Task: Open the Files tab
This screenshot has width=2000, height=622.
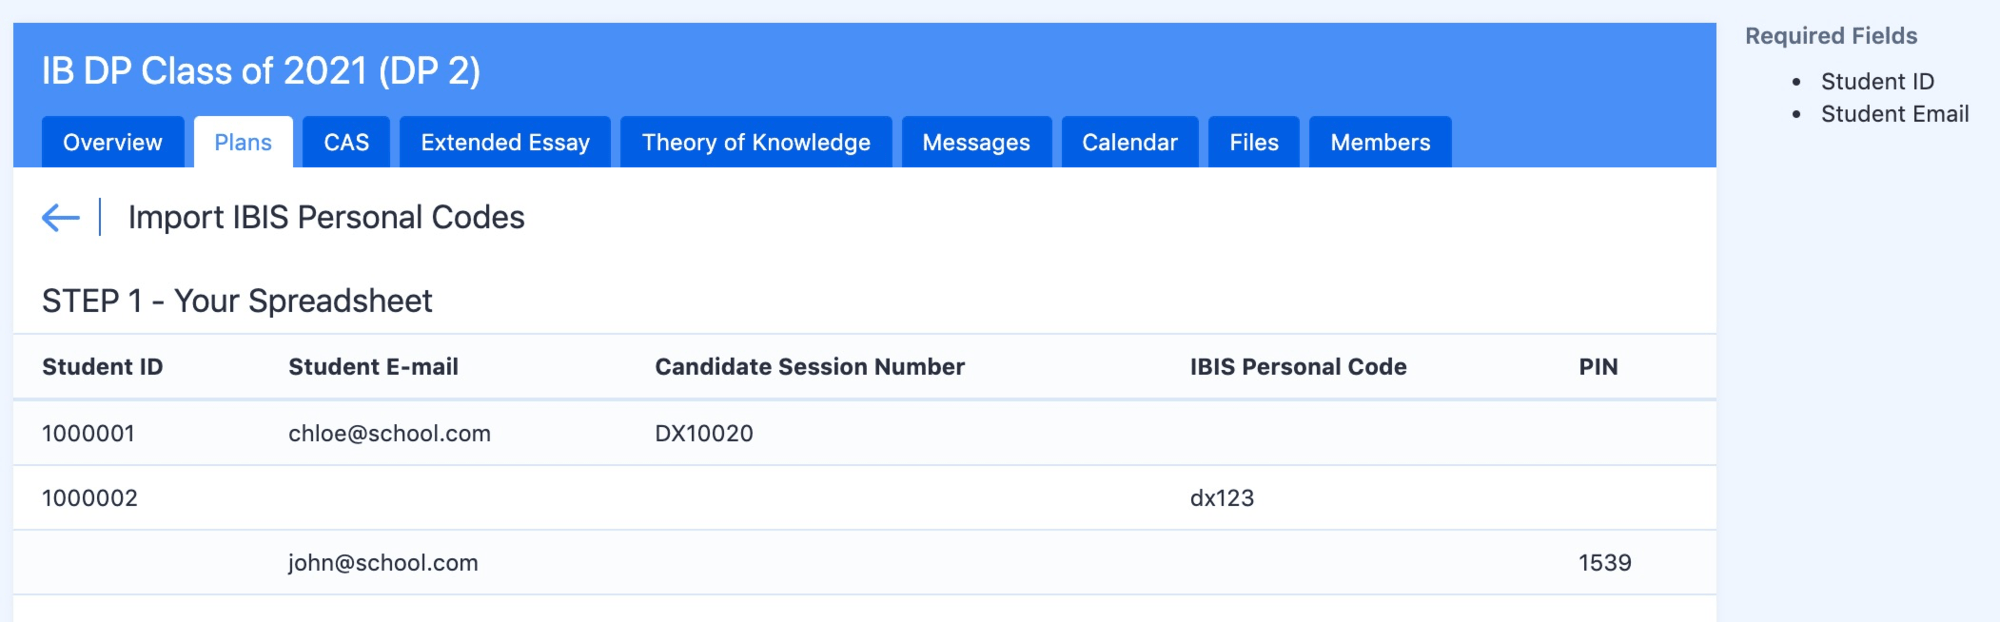Action: pos(1254,142)
